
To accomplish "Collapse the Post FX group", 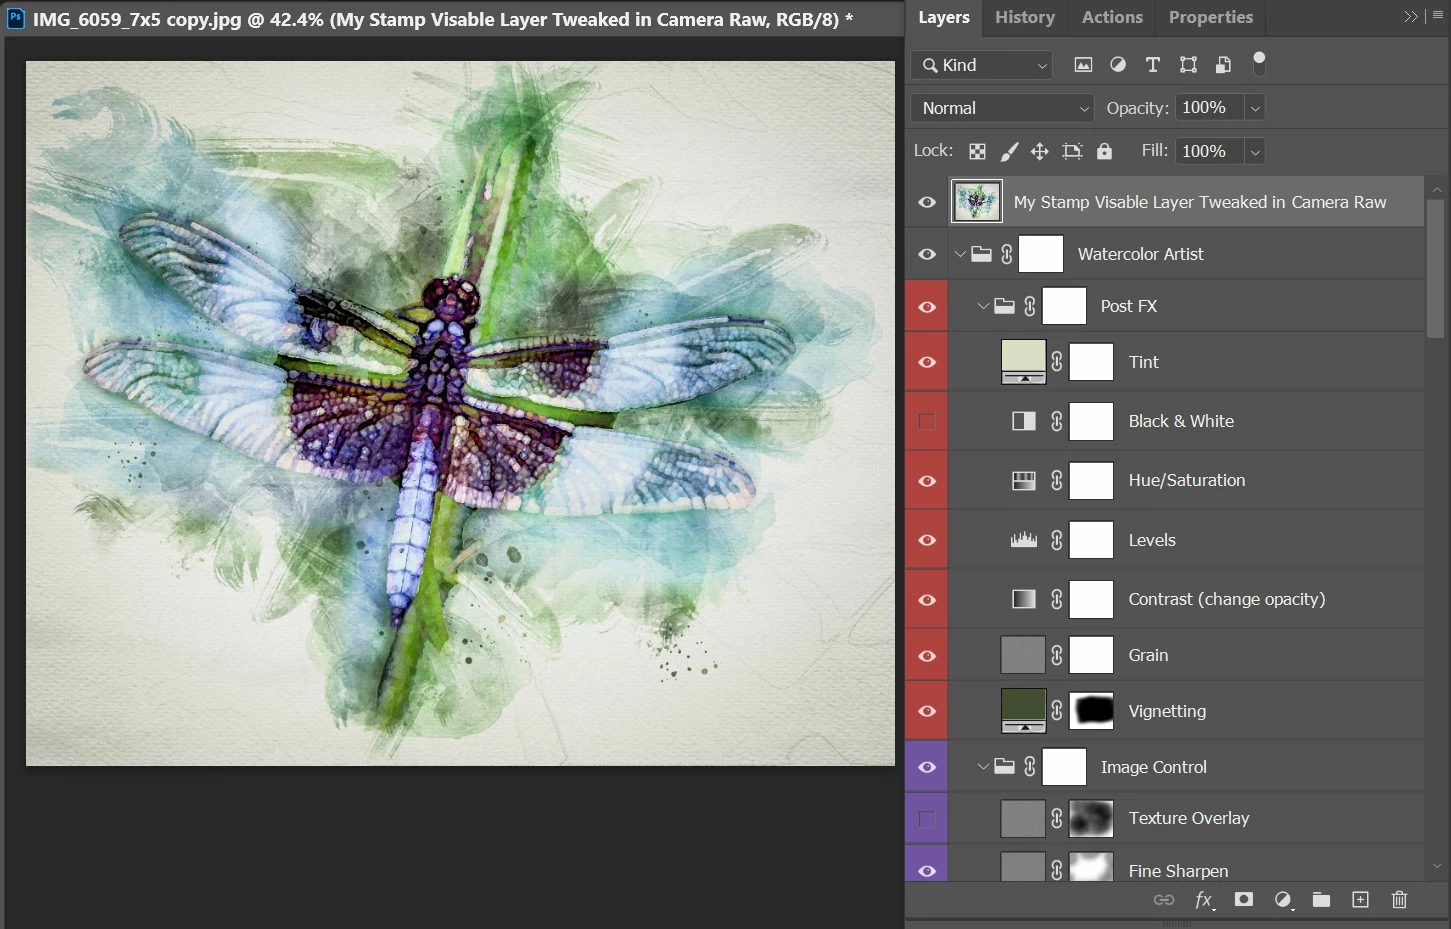I will [983, 306].
